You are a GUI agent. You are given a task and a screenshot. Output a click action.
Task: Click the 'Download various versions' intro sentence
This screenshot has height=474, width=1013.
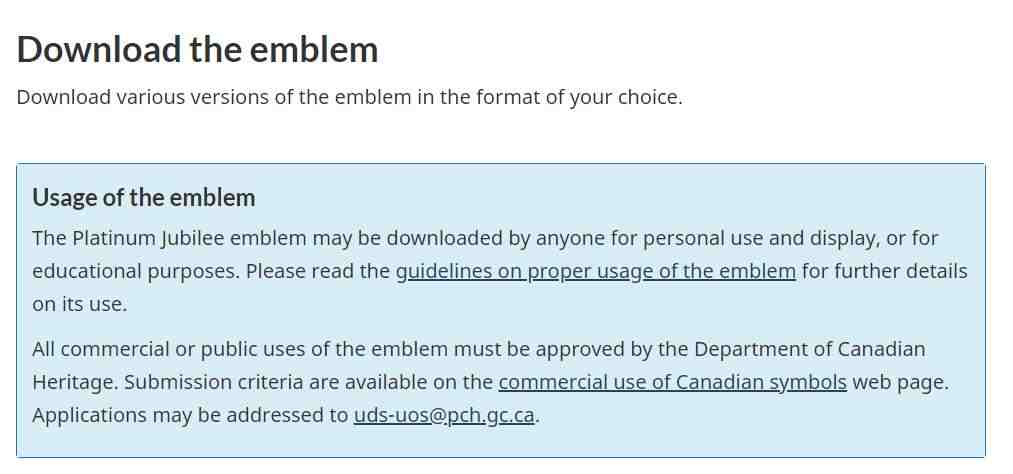click(350, 98)
